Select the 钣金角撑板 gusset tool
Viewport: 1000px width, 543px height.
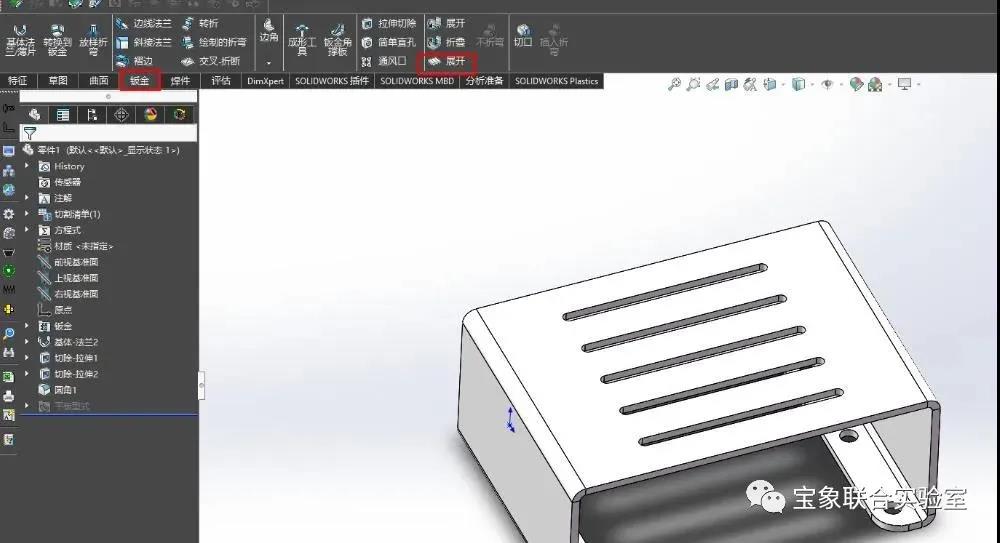click(x=337, y=40)
